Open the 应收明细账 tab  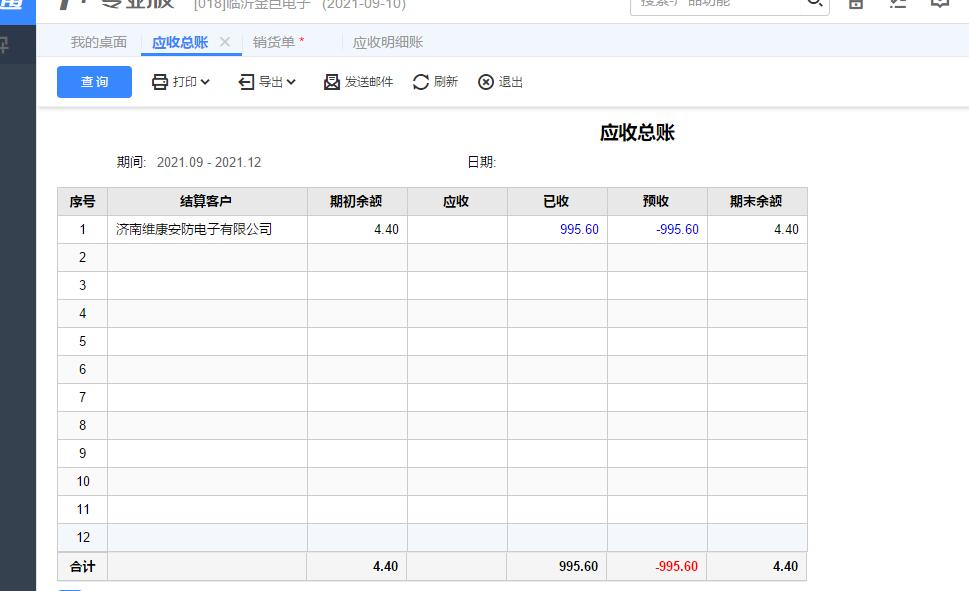click(x=387, y=42)
